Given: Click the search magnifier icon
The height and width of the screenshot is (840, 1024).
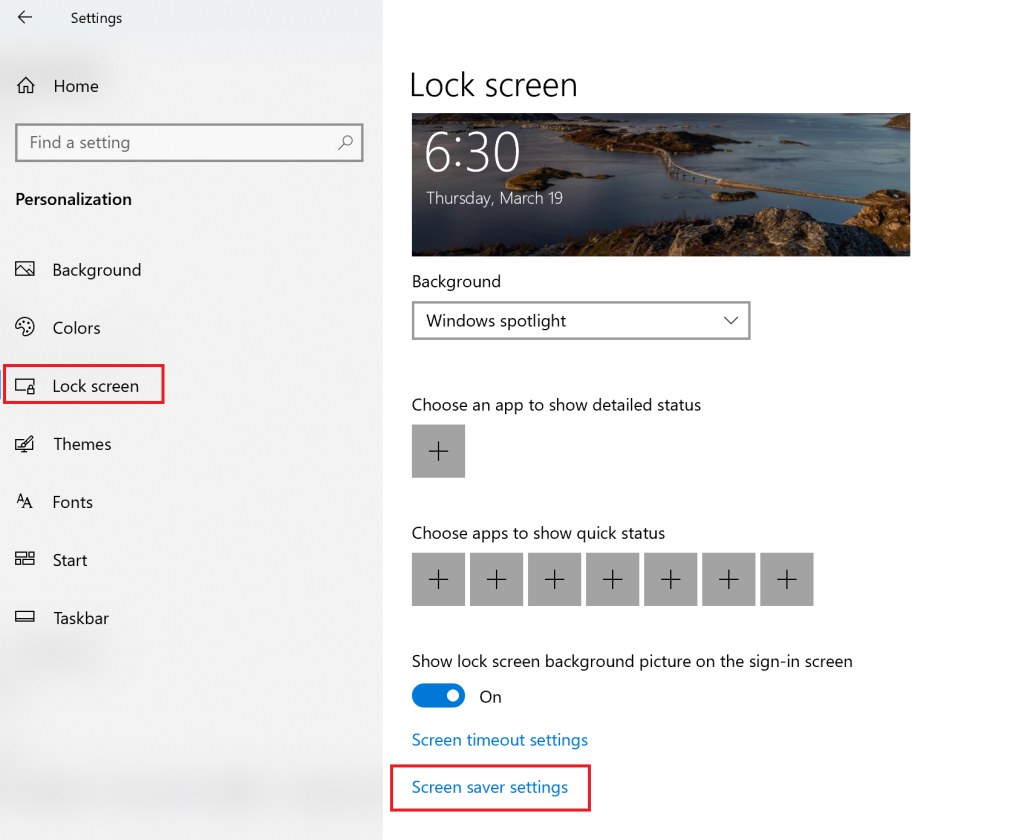Looking at the screenshot, I should point(345,142).
